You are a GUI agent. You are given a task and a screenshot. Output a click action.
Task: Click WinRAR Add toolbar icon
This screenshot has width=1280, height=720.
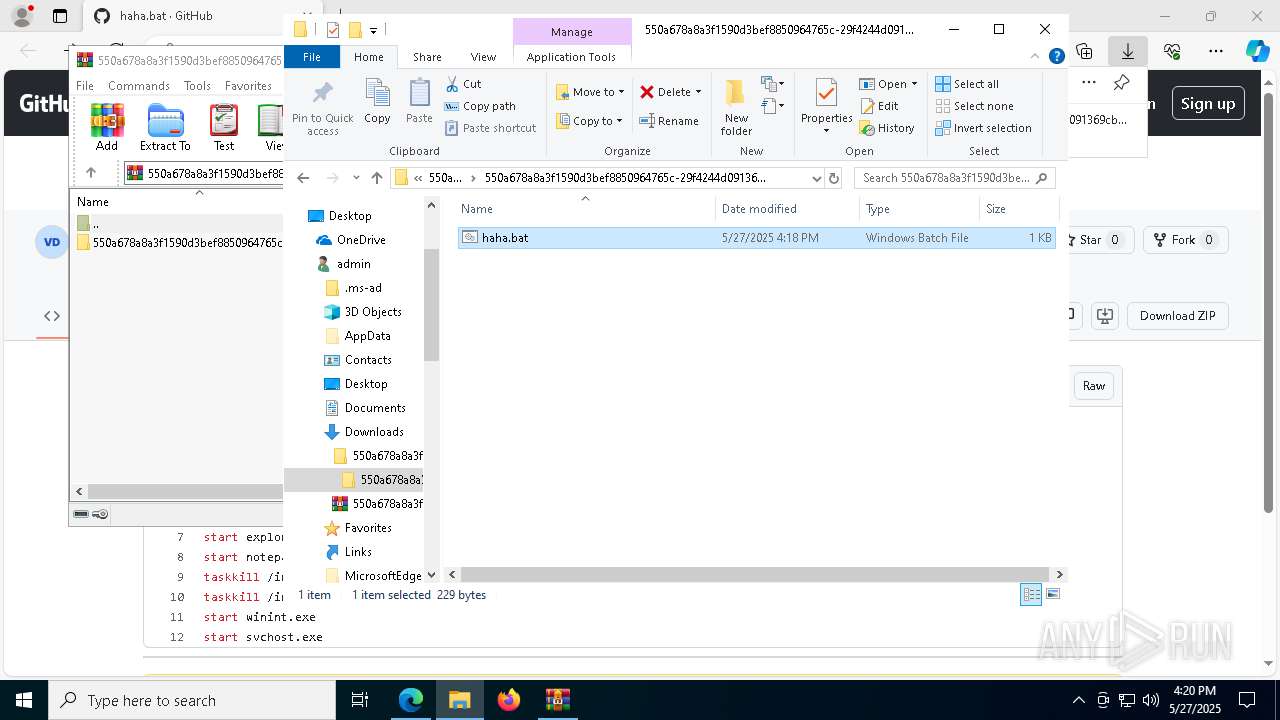[107, 127]
